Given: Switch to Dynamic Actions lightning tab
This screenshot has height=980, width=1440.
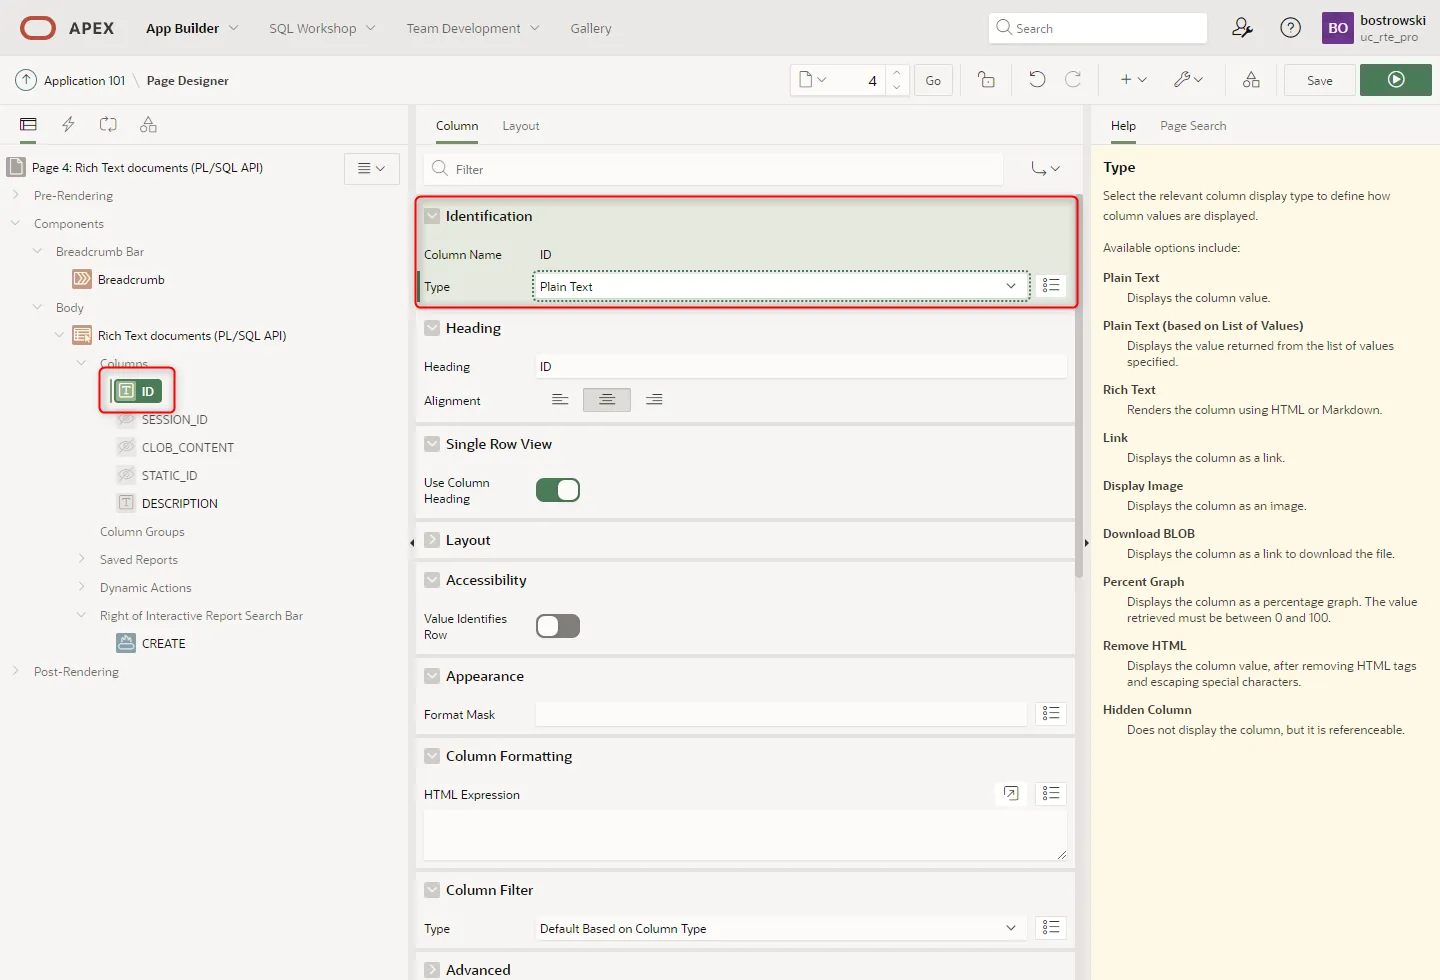Looking at the screenshot, I should click(68, 125).
